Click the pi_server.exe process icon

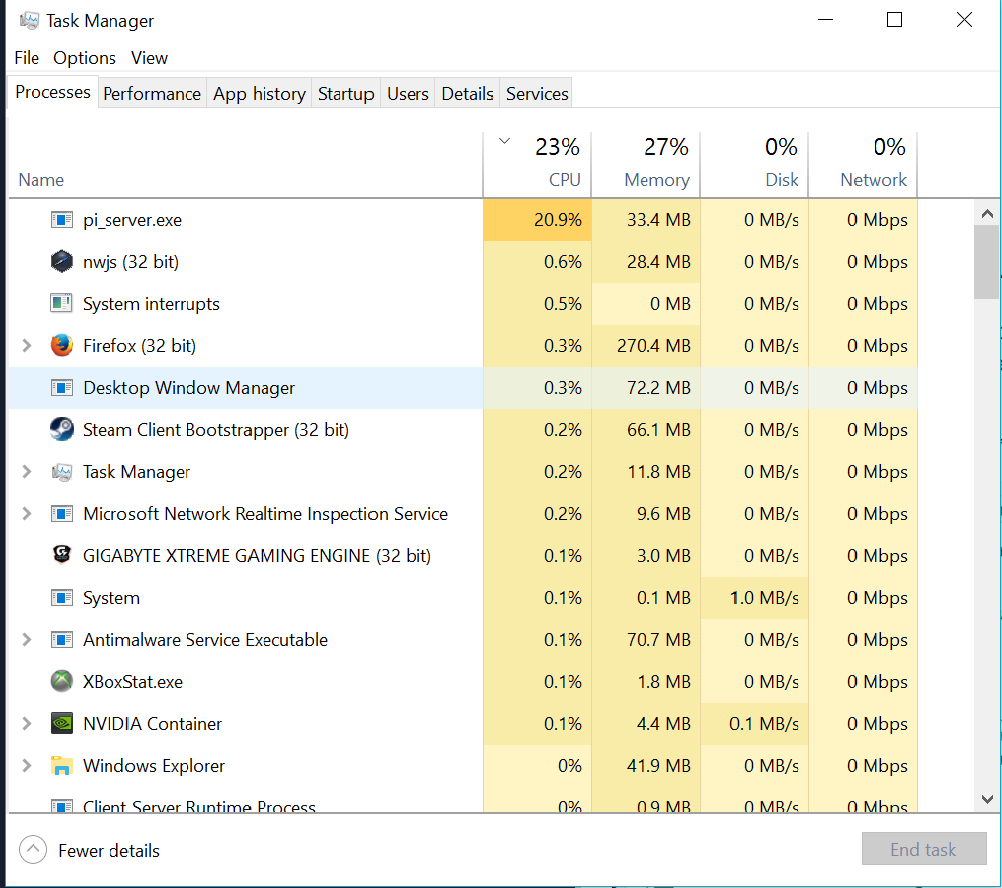click(x=61, y=220)
